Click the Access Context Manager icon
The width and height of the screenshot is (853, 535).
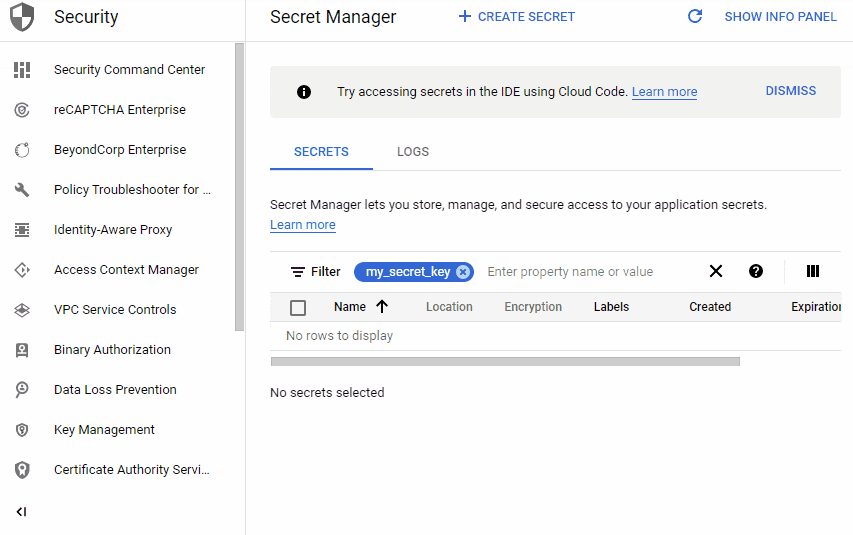tap(22, 270)
